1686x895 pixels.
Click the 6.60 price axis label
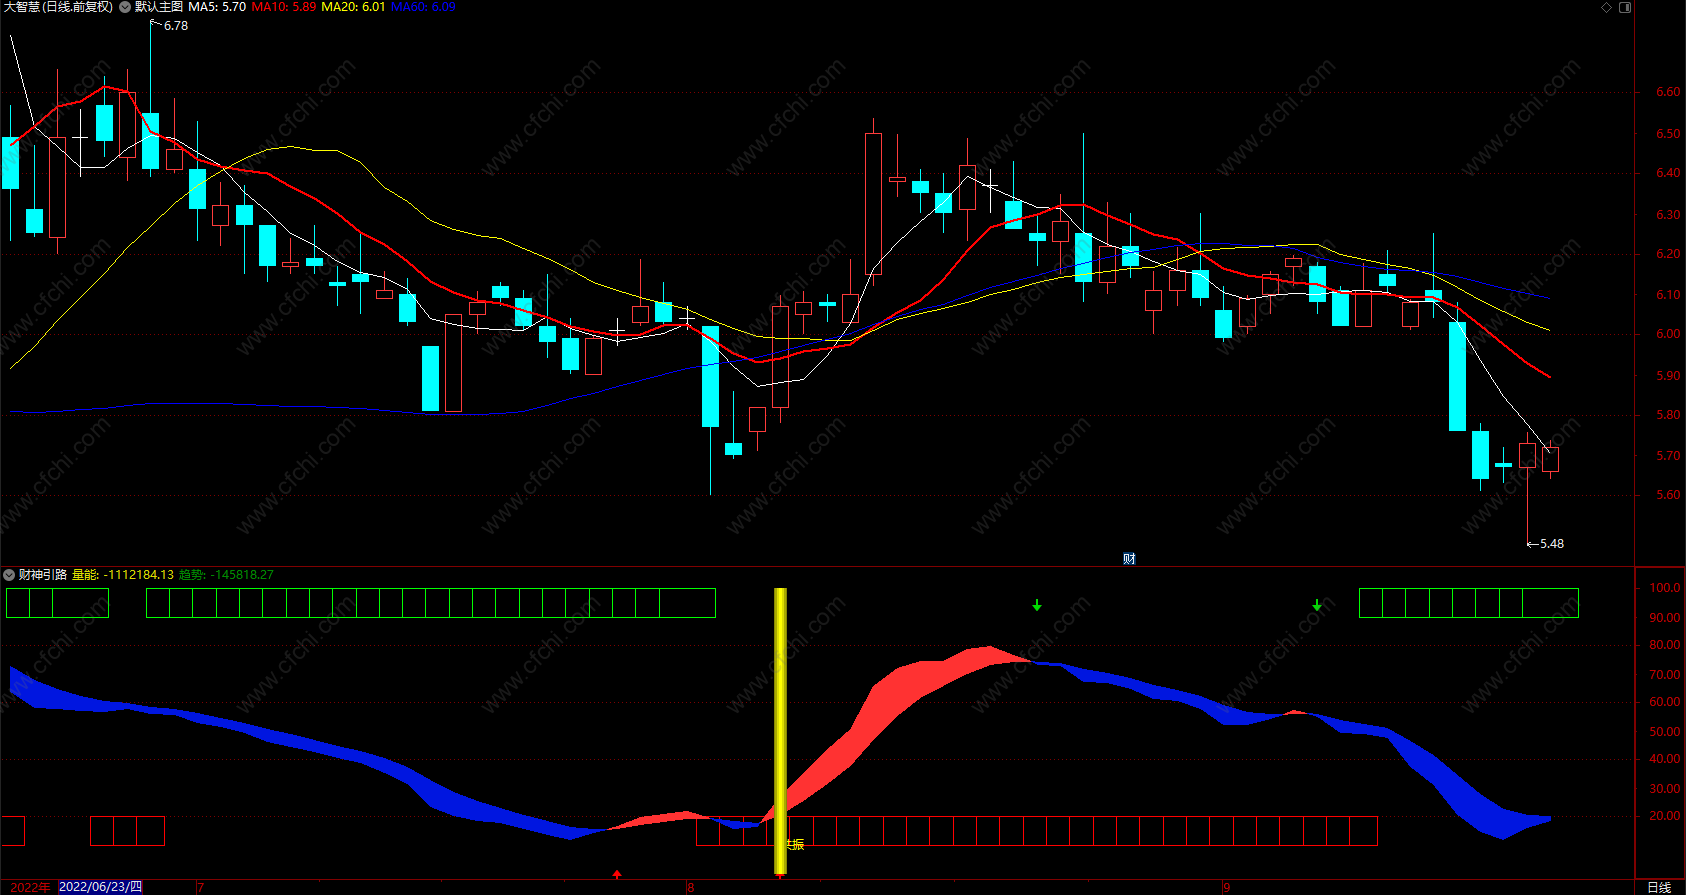point(1667,92)
